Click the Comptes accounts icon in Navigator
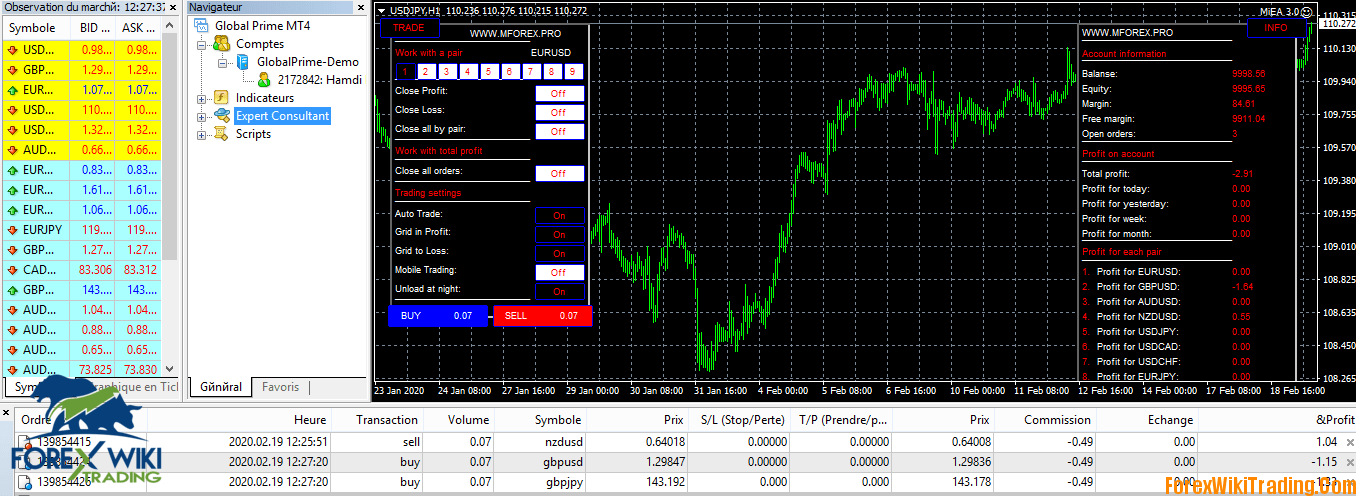1356x496 pixels. (x=222, y=44)
